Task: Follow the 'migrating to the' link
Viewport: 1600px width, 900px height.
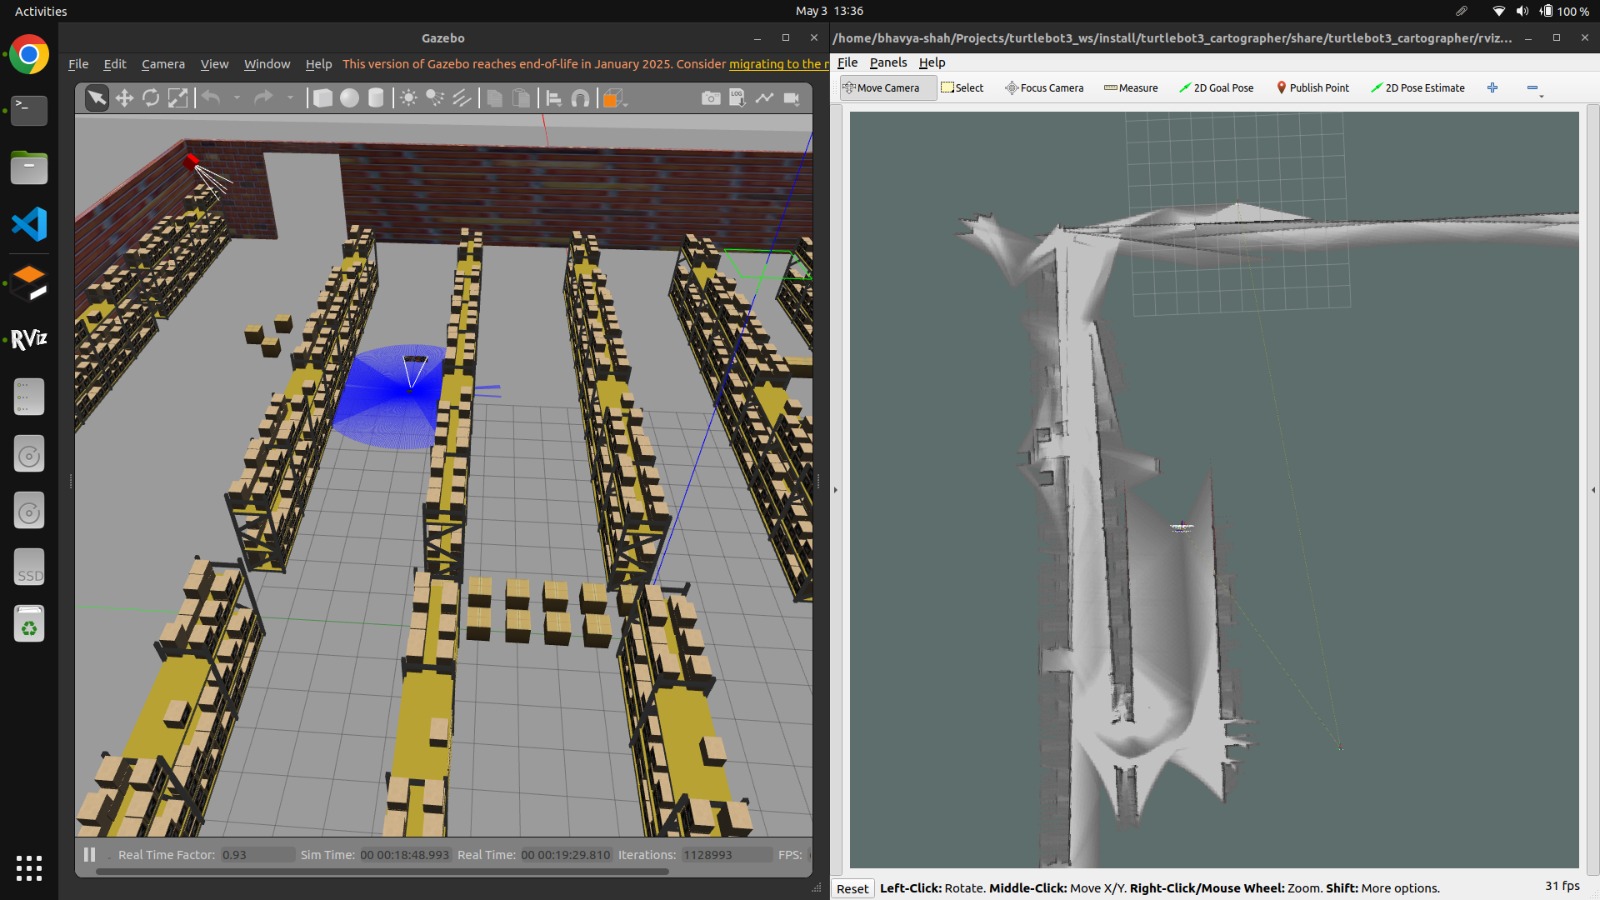Action: (775, 64)
